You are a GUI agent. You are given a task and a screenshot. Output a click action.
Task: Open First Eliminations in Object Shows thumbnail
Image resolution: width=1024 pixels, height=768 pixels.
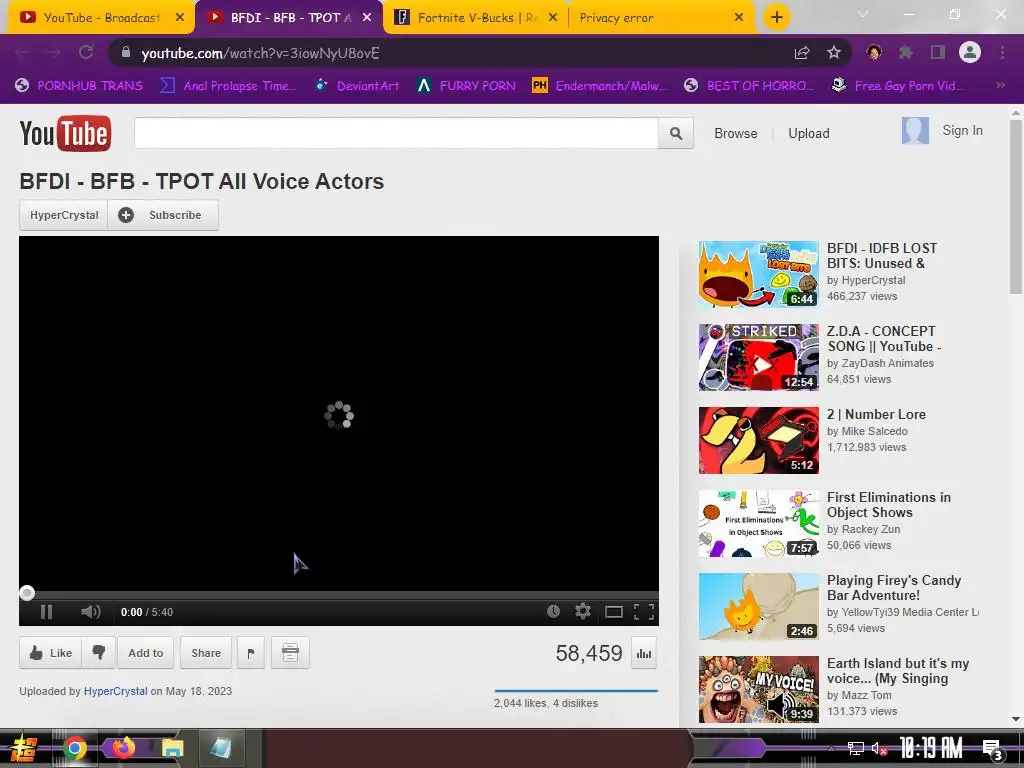758,523
